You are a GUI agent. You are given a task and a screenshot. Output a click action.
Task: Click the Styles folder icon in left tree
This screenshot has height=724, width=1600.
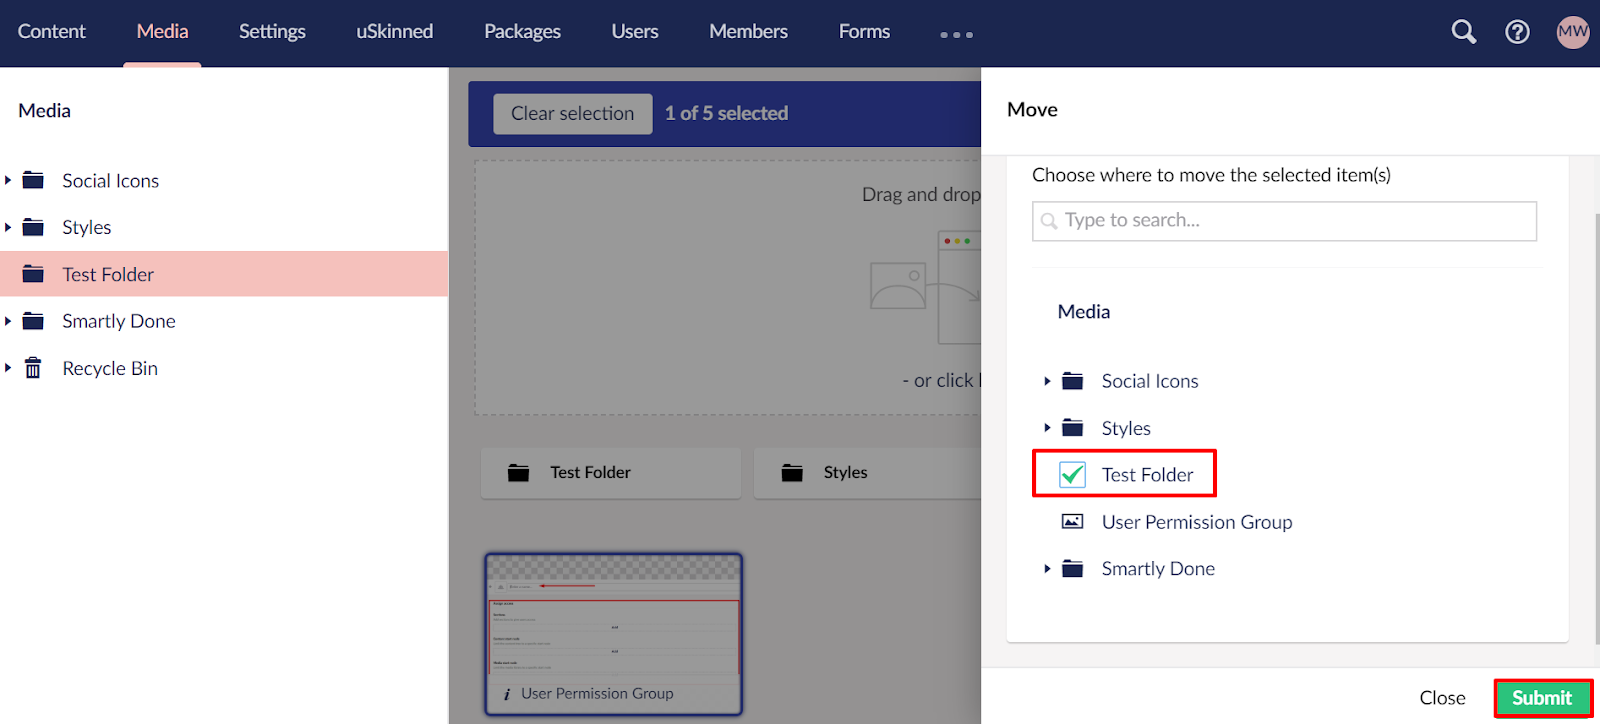pyautogui.click(x=33, y=227)
